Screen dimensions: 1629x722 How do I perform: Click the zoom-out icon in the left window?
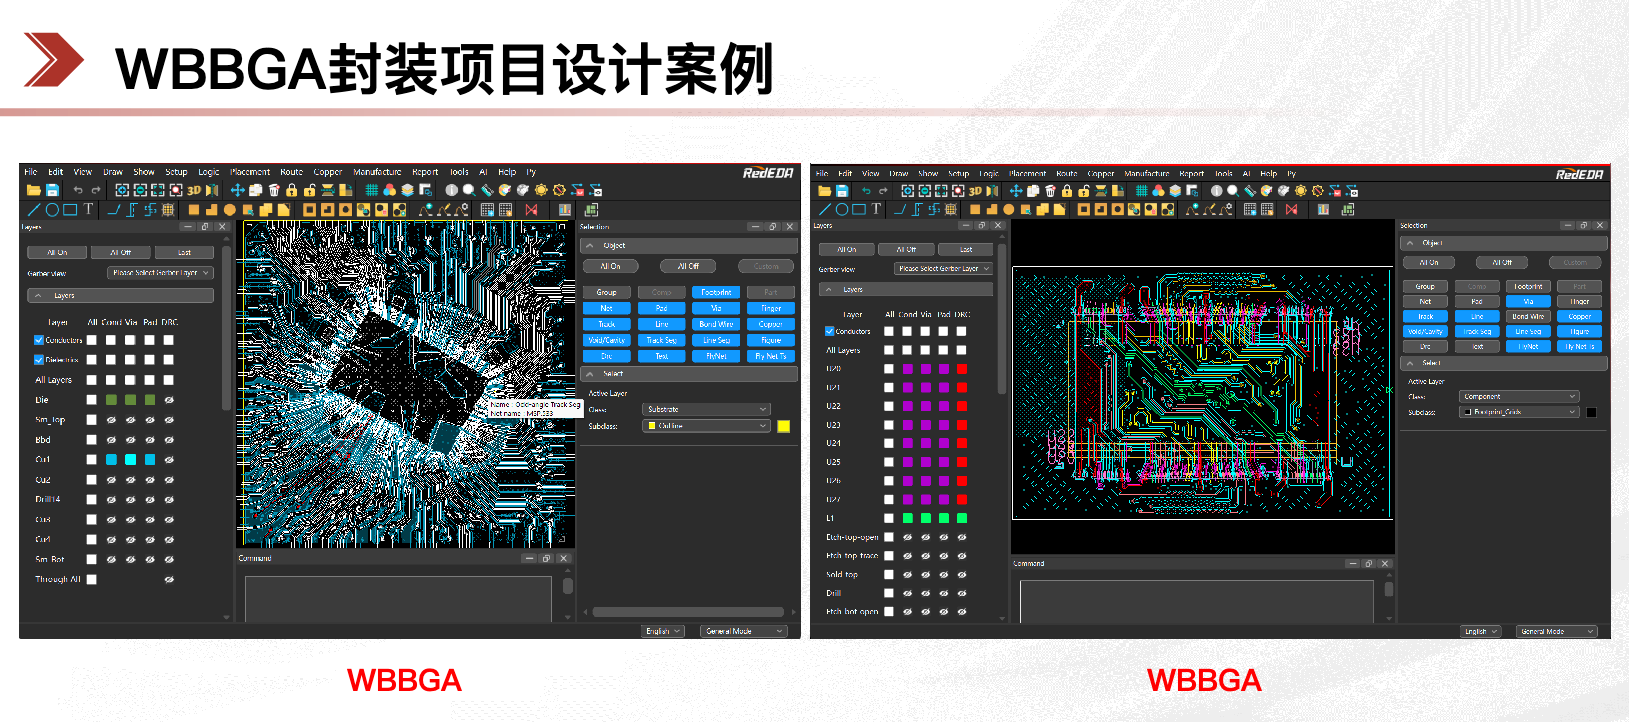coord(140,190)
